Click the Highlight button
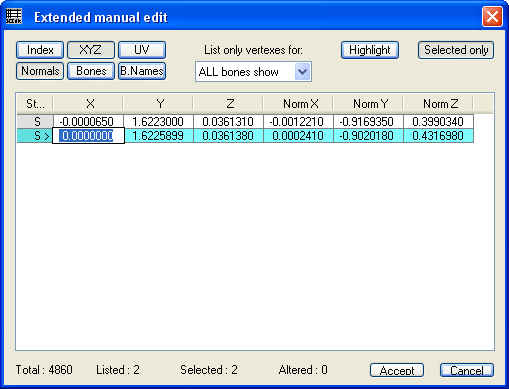The width and height of the screenshot is (509, 389). (370, 50)
